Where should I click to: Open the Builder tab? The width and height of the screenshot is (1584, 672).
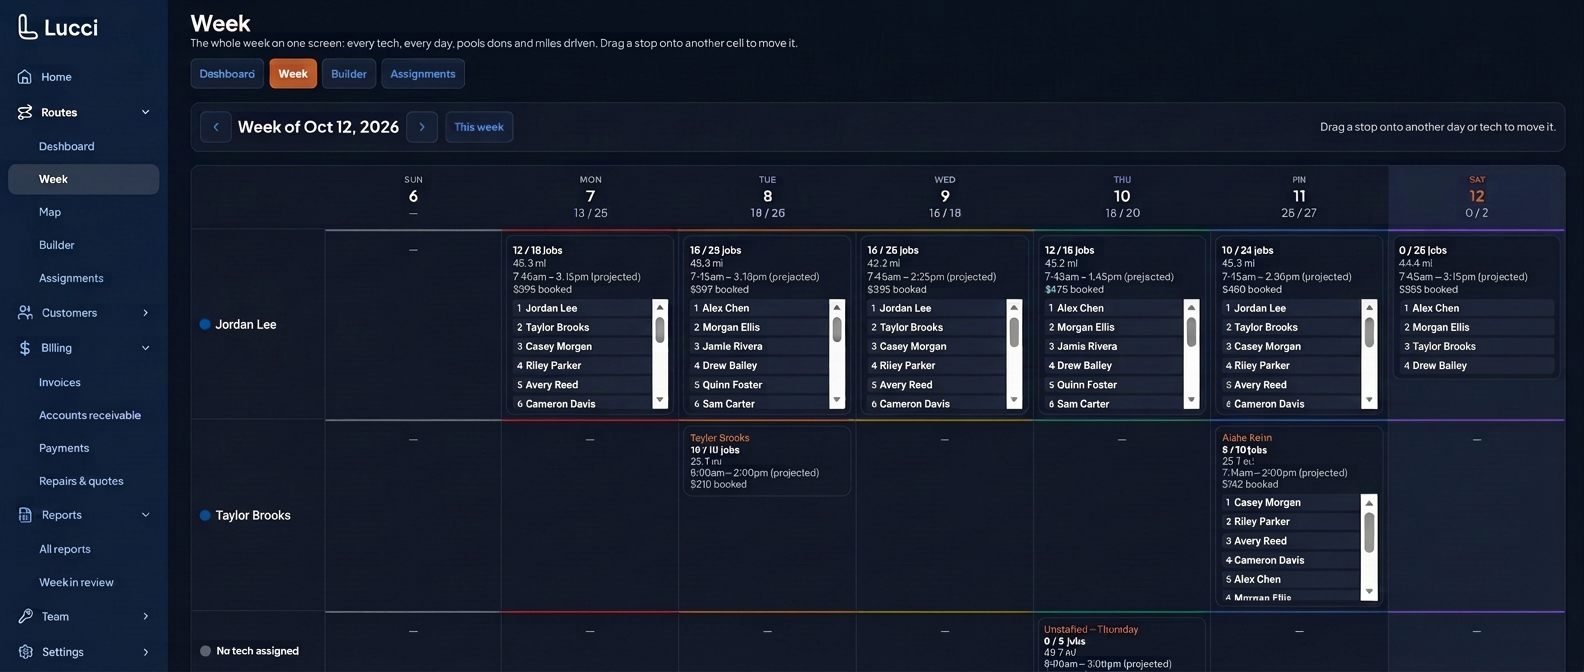[x=349, y=74]
